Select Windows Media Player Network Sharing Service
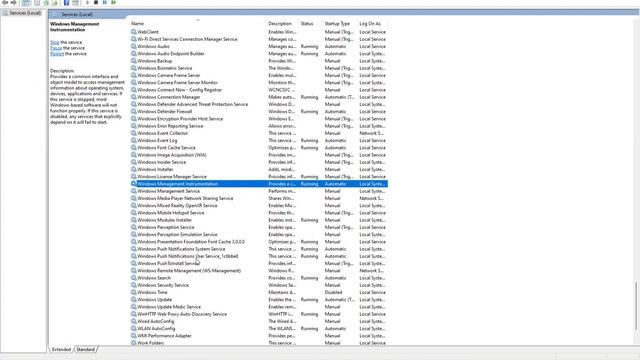The height and width of the screenshot is (360, 640). (259, 198)
